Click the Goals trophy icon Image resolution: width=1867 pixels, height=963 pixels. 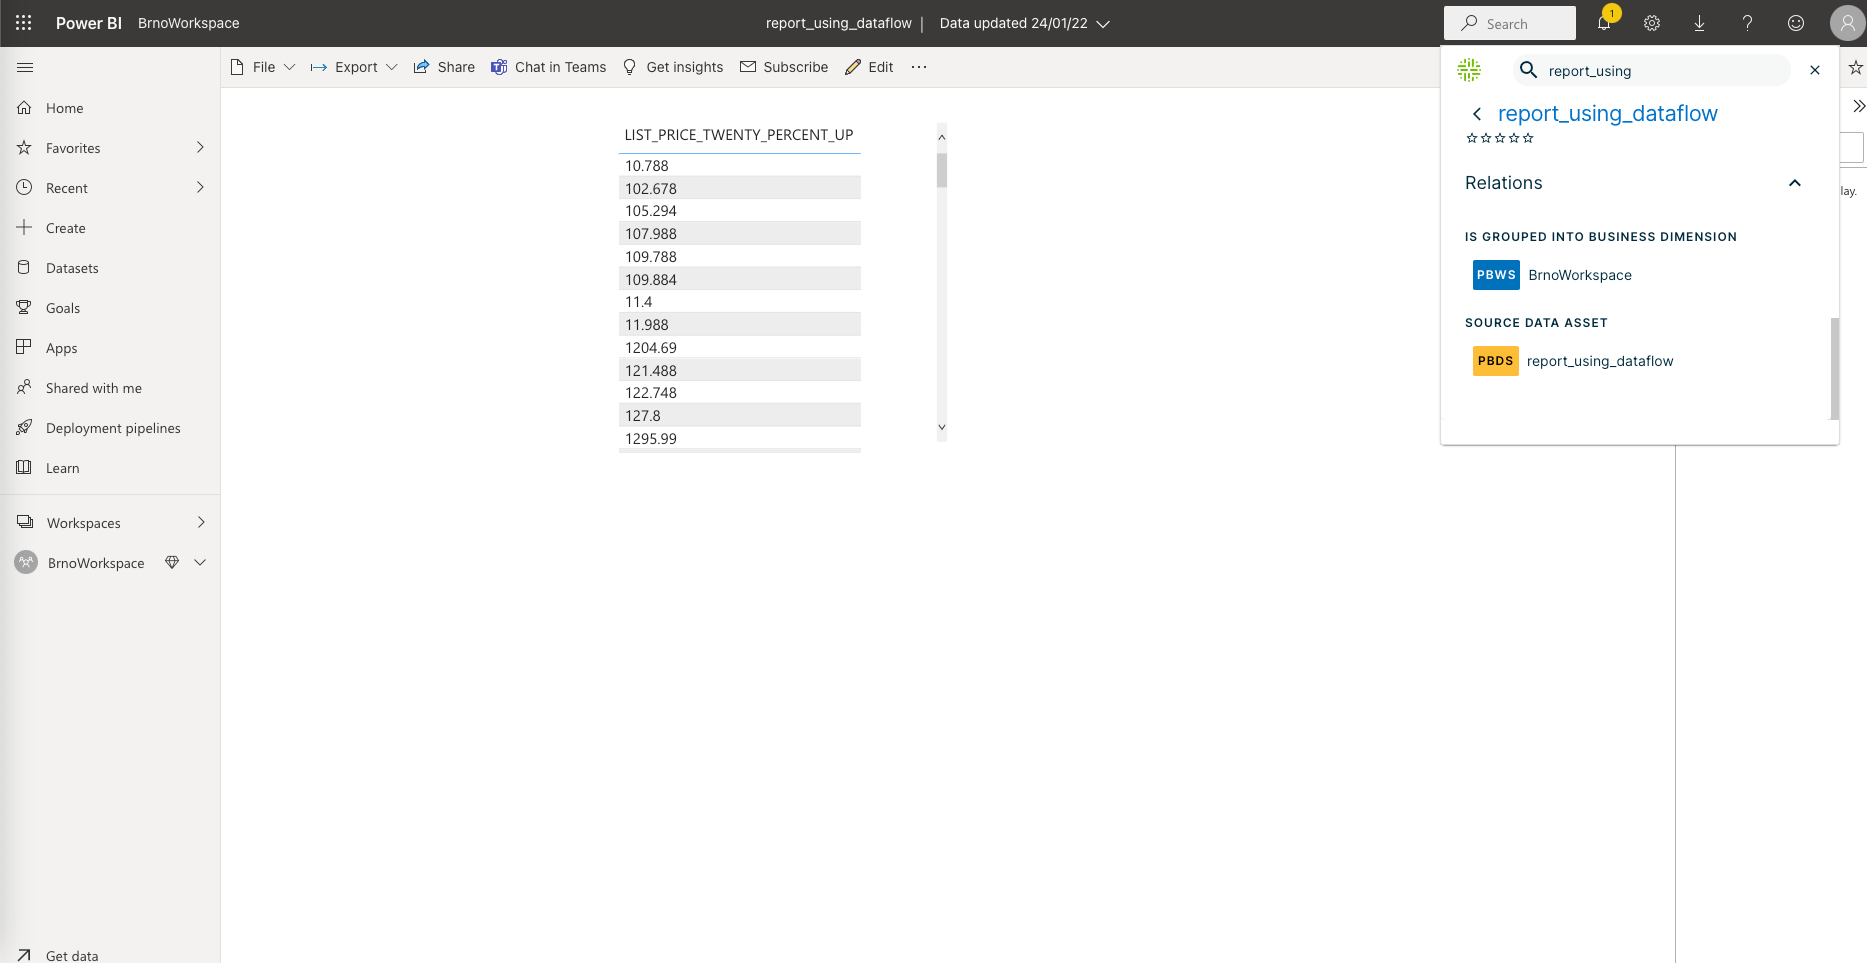pyautogui.click(x=24, y=307)
